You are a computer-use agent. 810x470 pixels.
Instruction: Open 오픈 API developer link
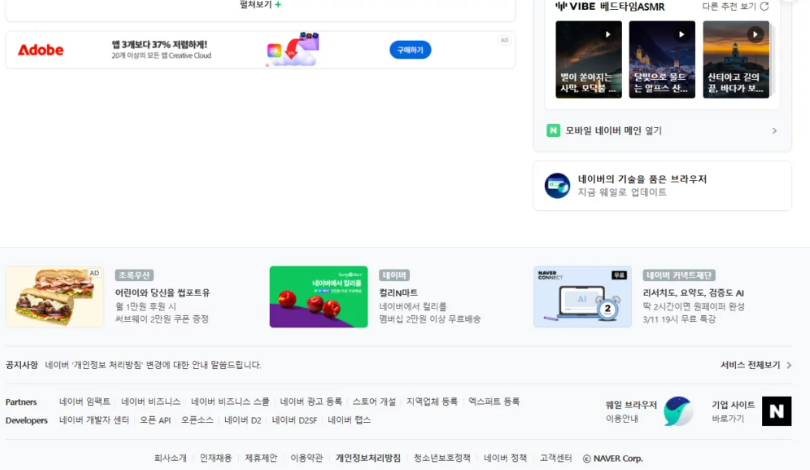coord(155,420)
